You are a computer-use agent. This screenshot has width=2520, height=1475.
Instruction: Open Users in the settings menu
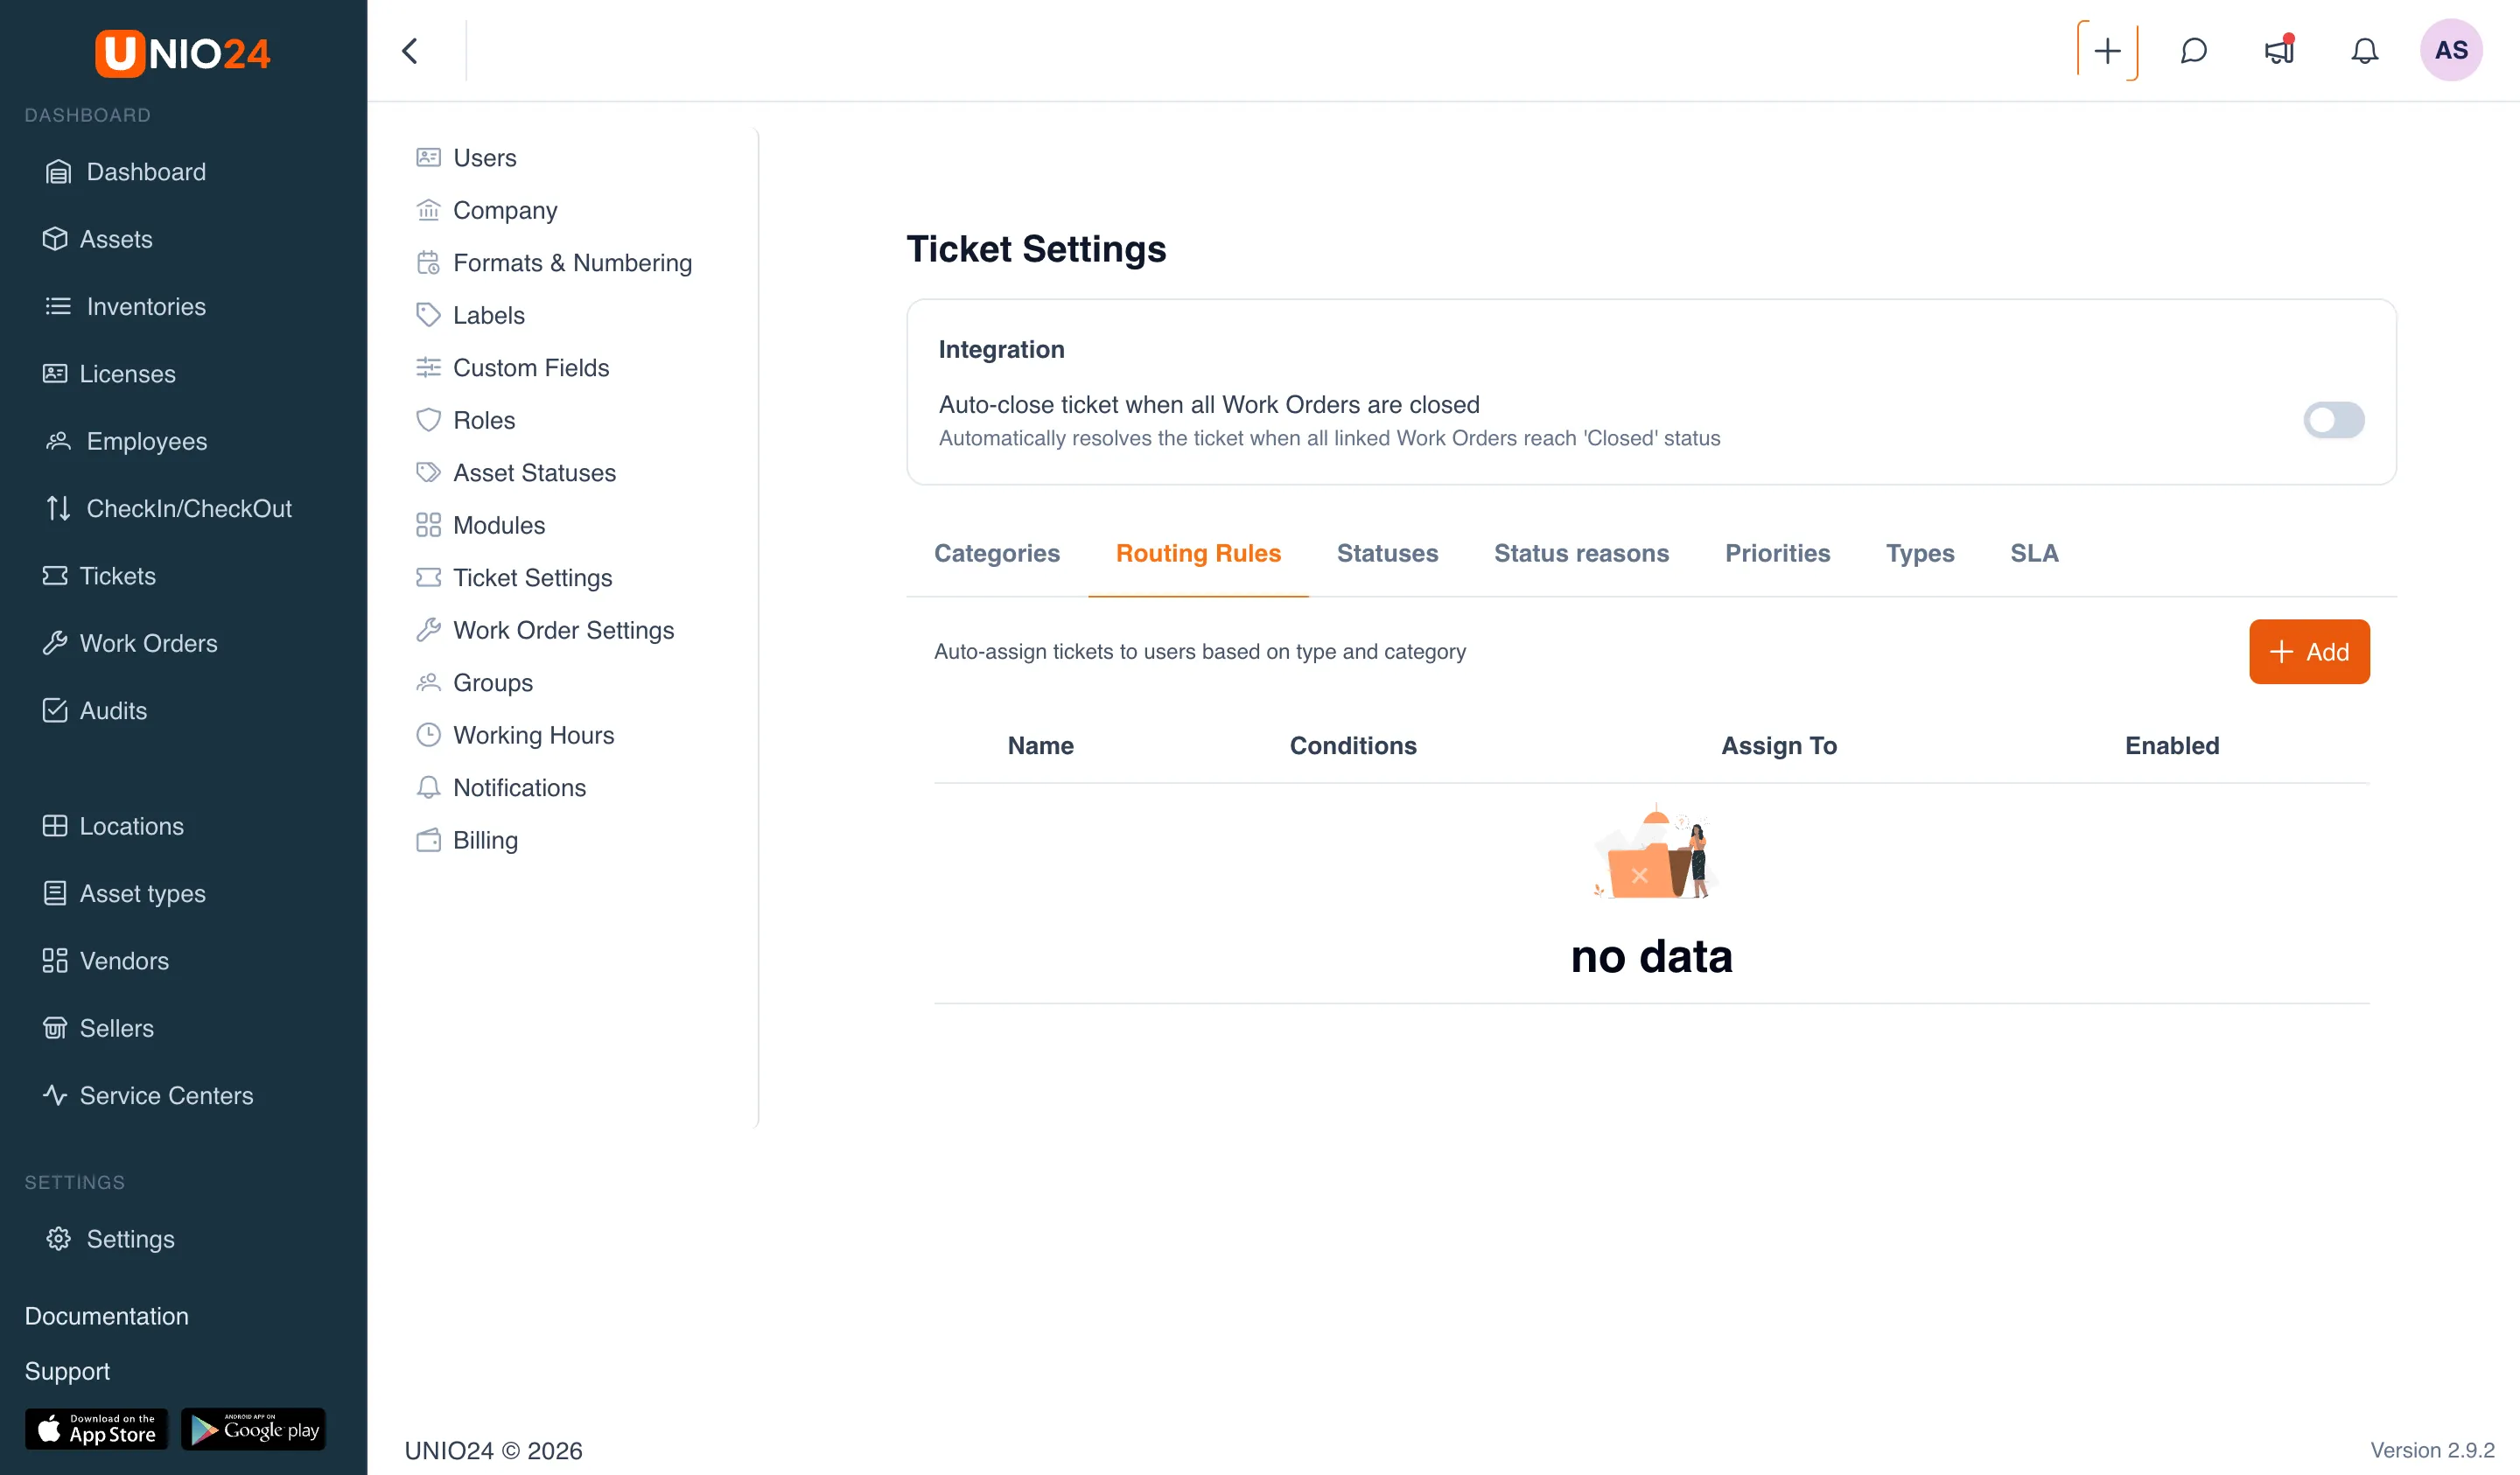[484, 158]
